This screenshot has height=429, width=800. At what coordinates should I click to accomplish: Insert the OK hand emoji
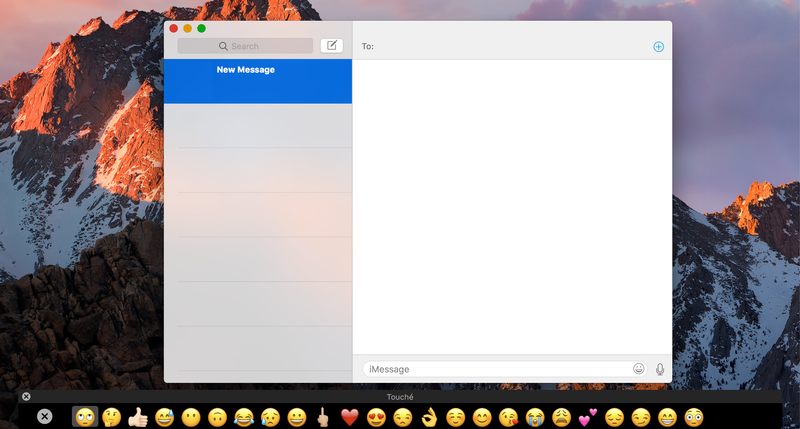(x=430, y=417)
